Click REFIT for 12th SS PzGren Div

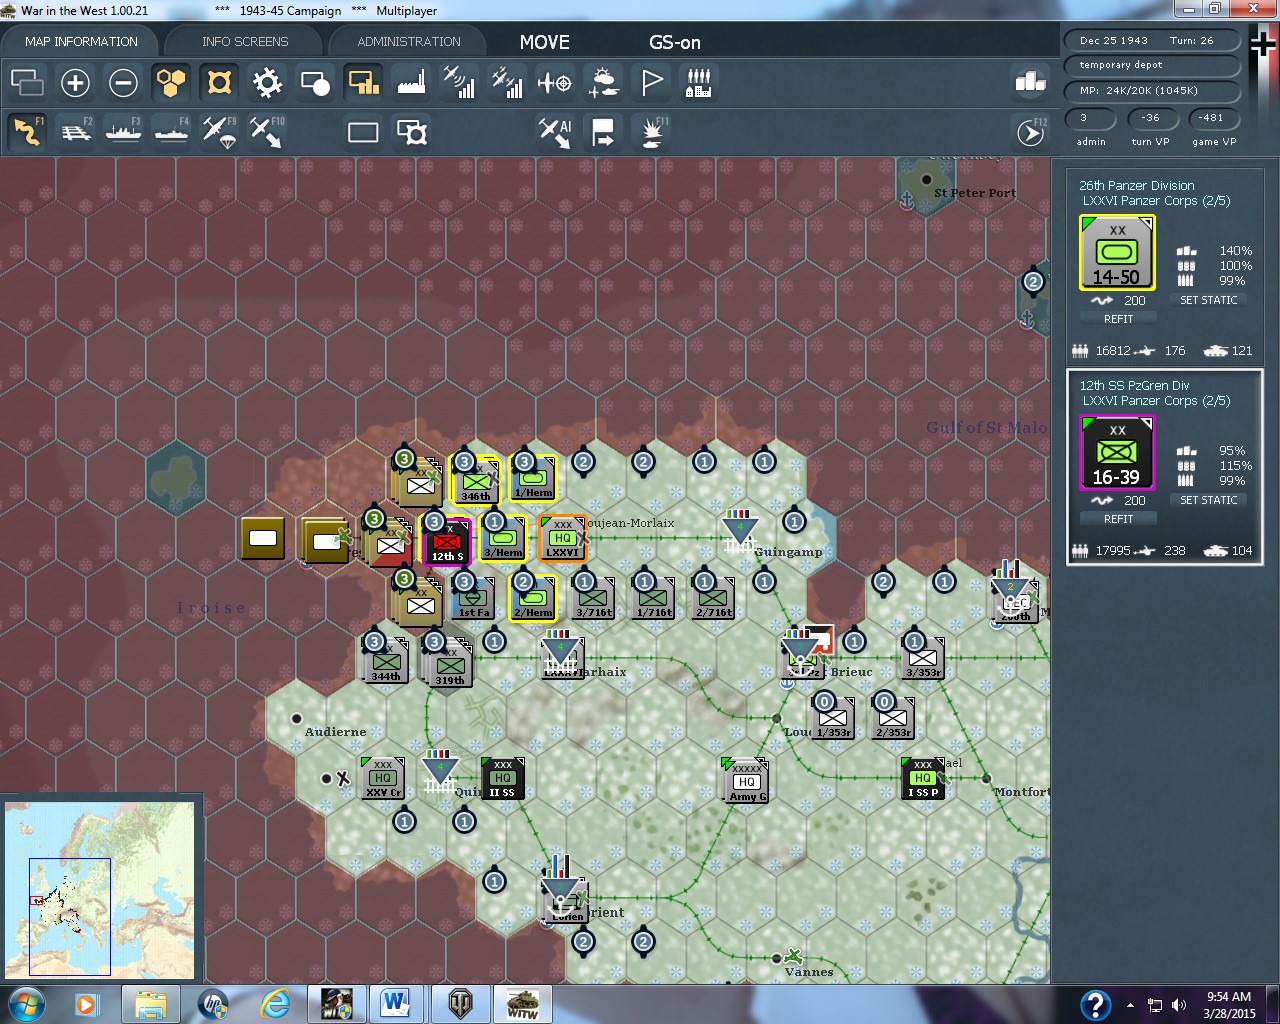click(x=1118, y=519)
